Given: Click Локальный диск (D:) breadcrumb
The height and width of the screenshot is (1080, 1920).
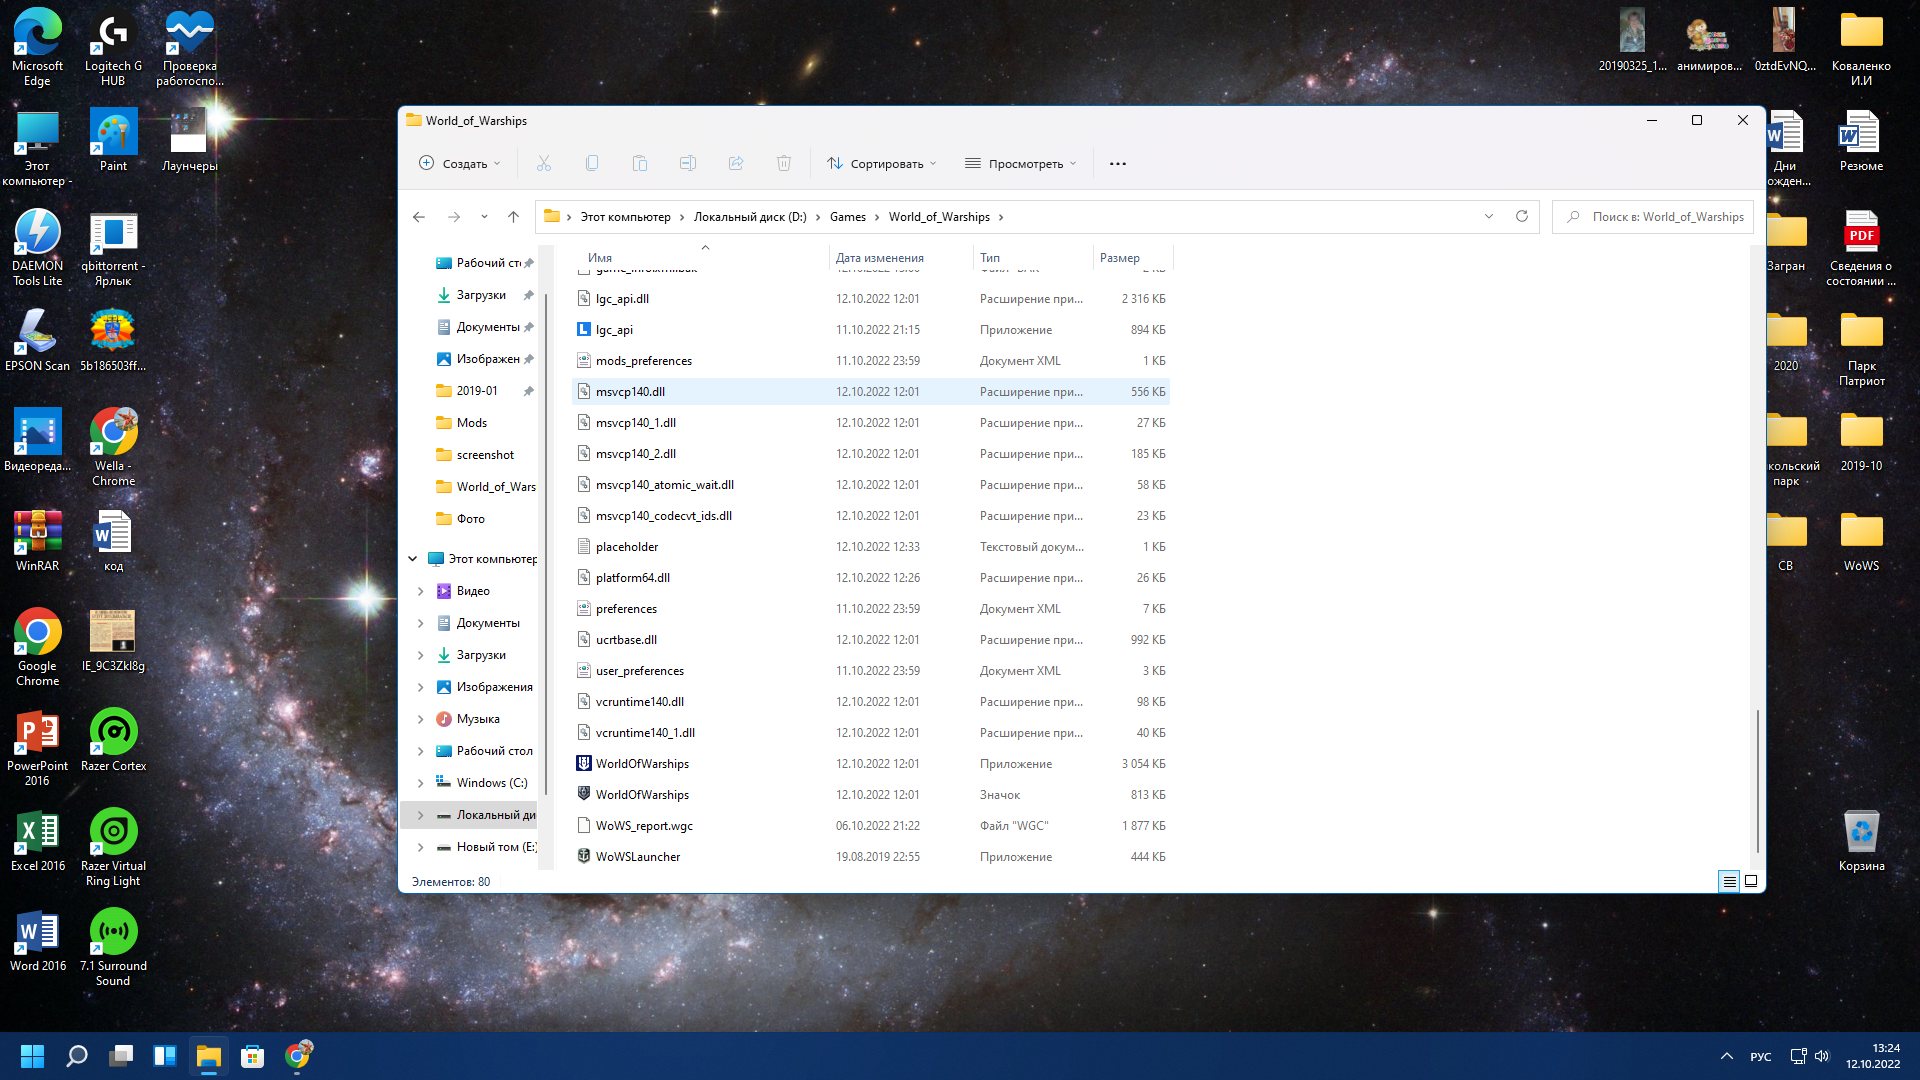Looking at the screenshot, I should 750,217.
